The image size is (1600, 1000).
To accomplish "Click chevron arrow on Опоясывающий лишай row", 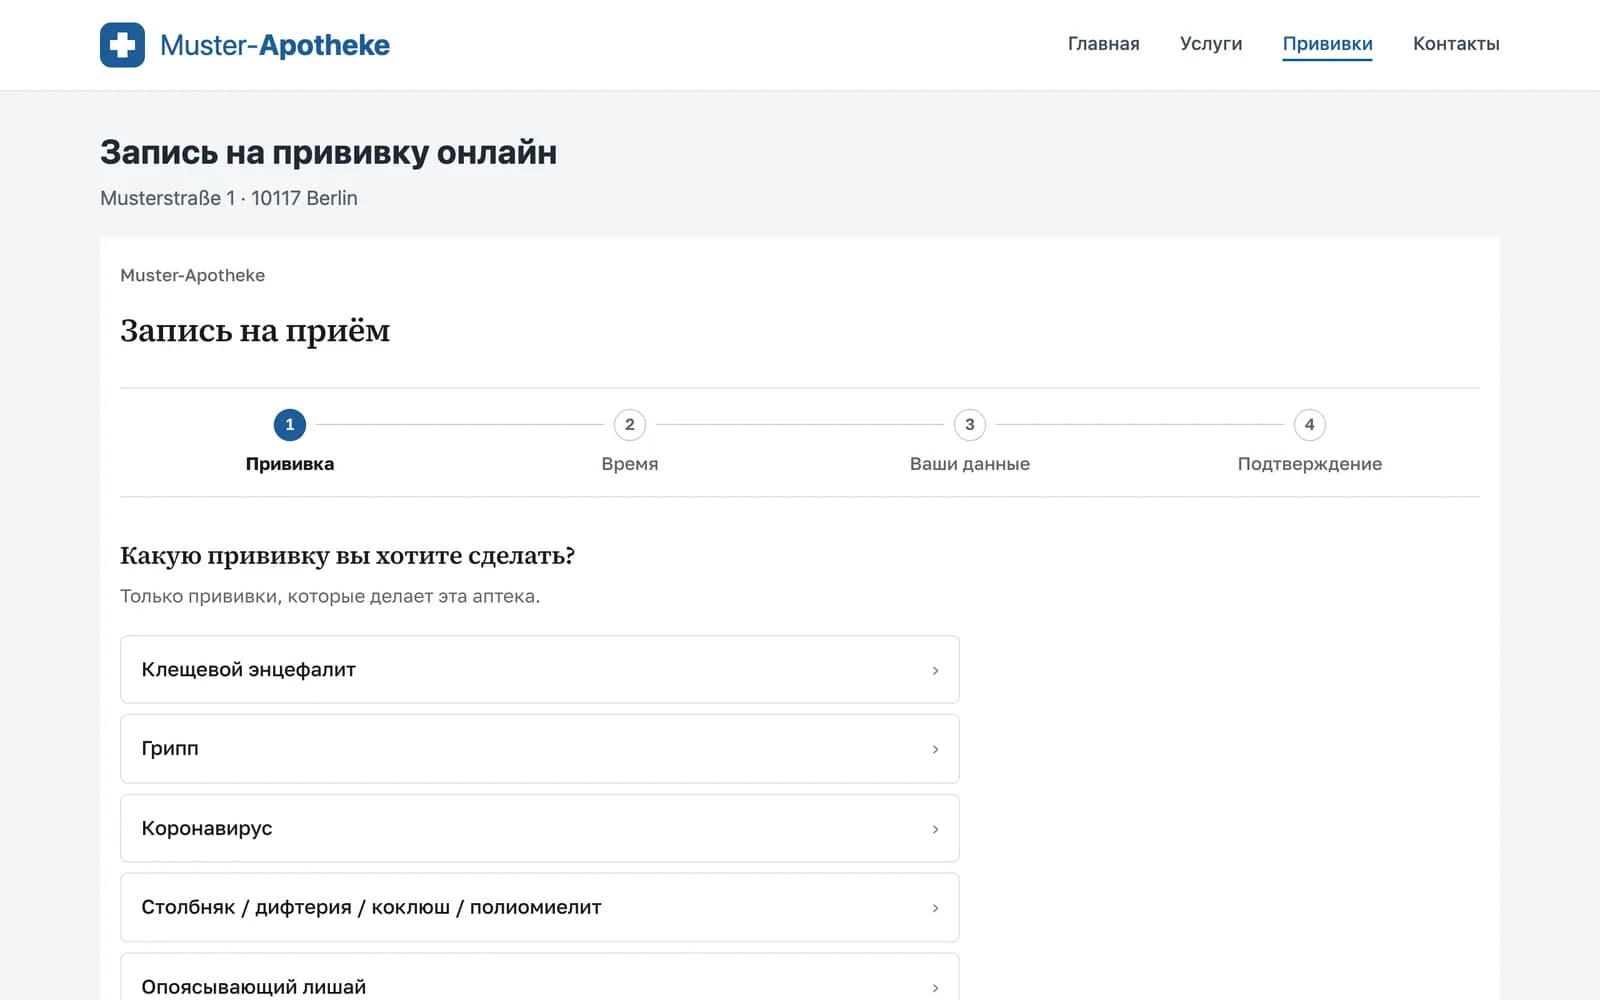I will point(935,987).
